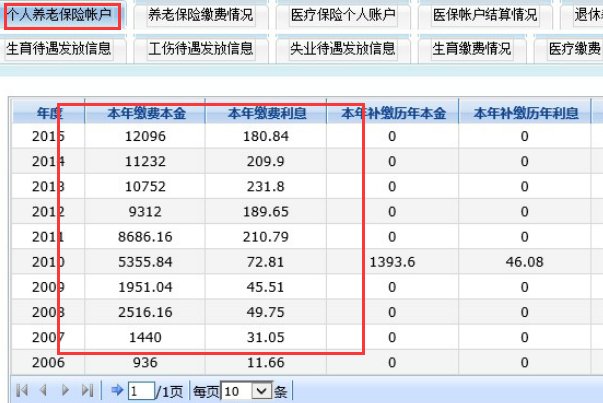
Task: Select the 2011 year cell
Action: coord(48,237)
